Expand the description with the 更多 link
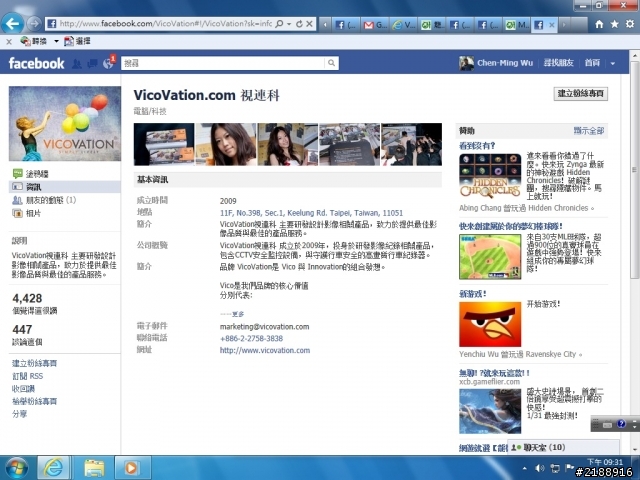 tap(236, 314)
